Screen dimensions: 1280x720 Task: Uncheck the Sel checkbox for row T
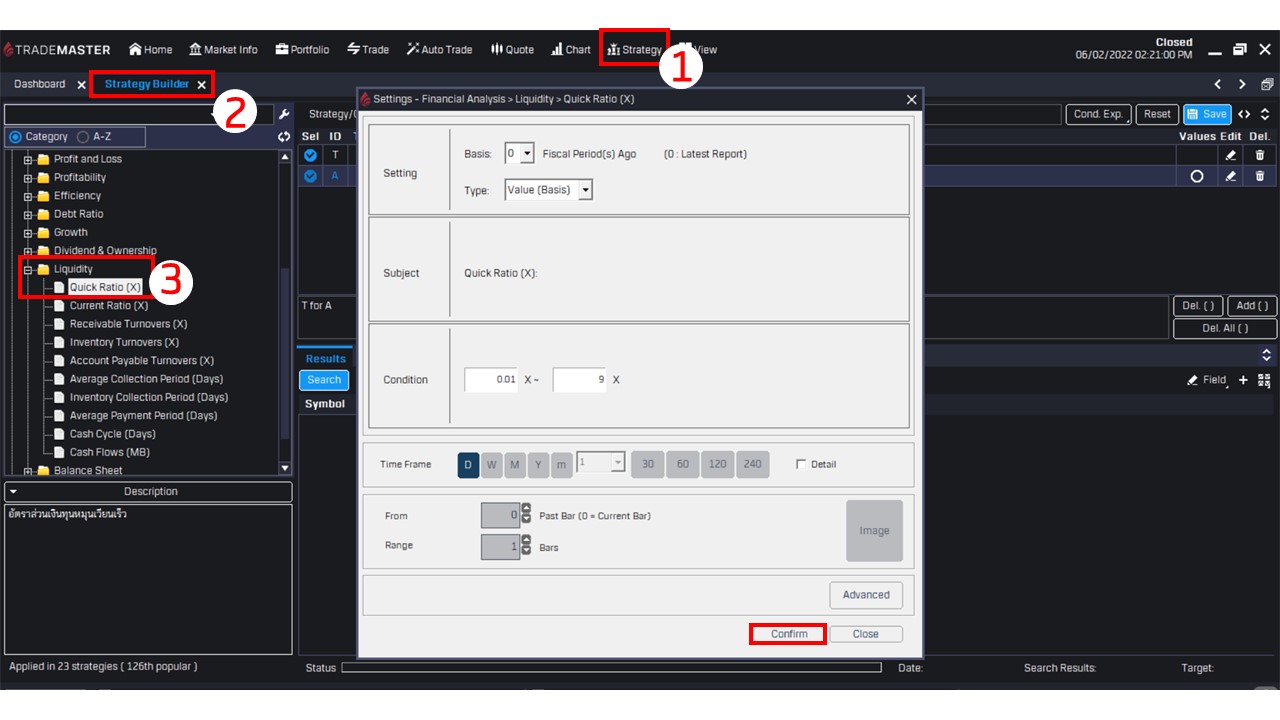[310, 155]
